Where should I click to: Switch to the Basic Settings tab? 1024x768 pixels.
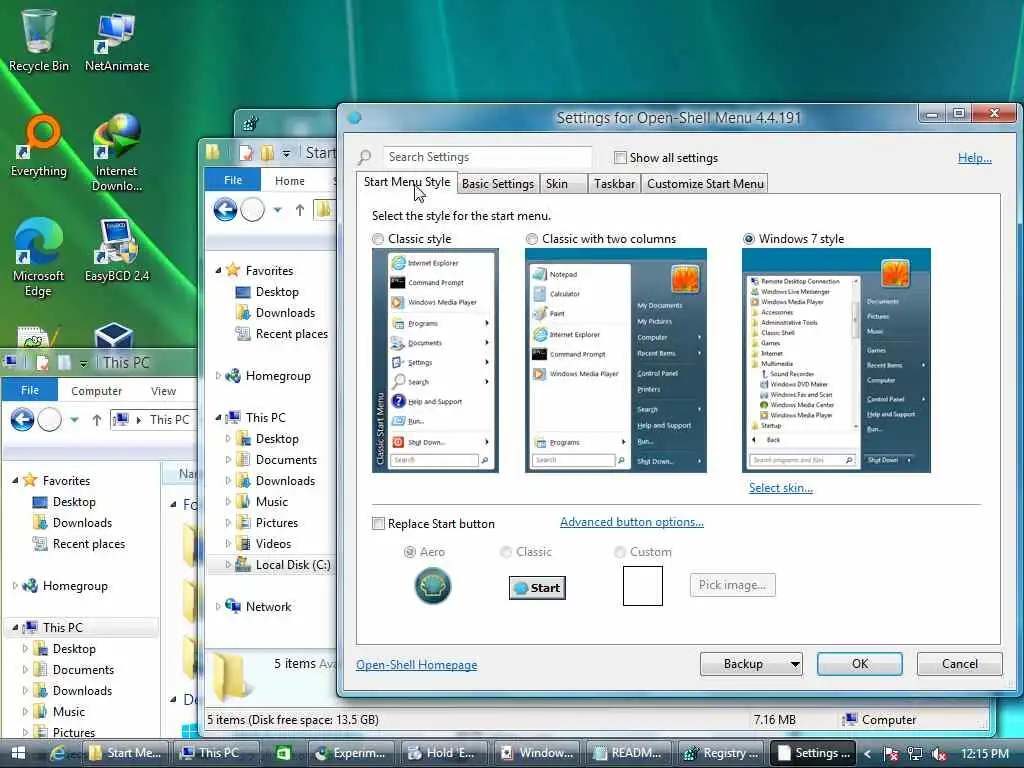click(498, 184)
